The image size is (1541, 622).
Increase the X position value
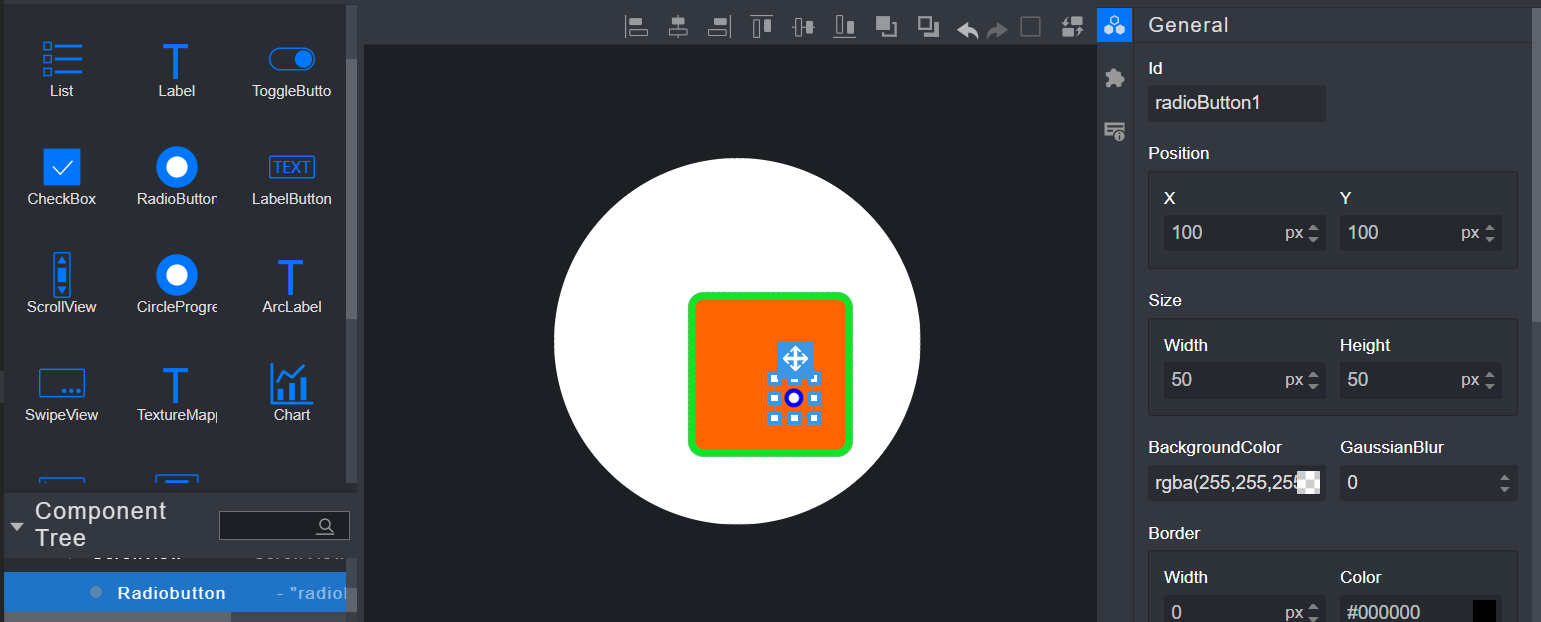[1314, 227]
